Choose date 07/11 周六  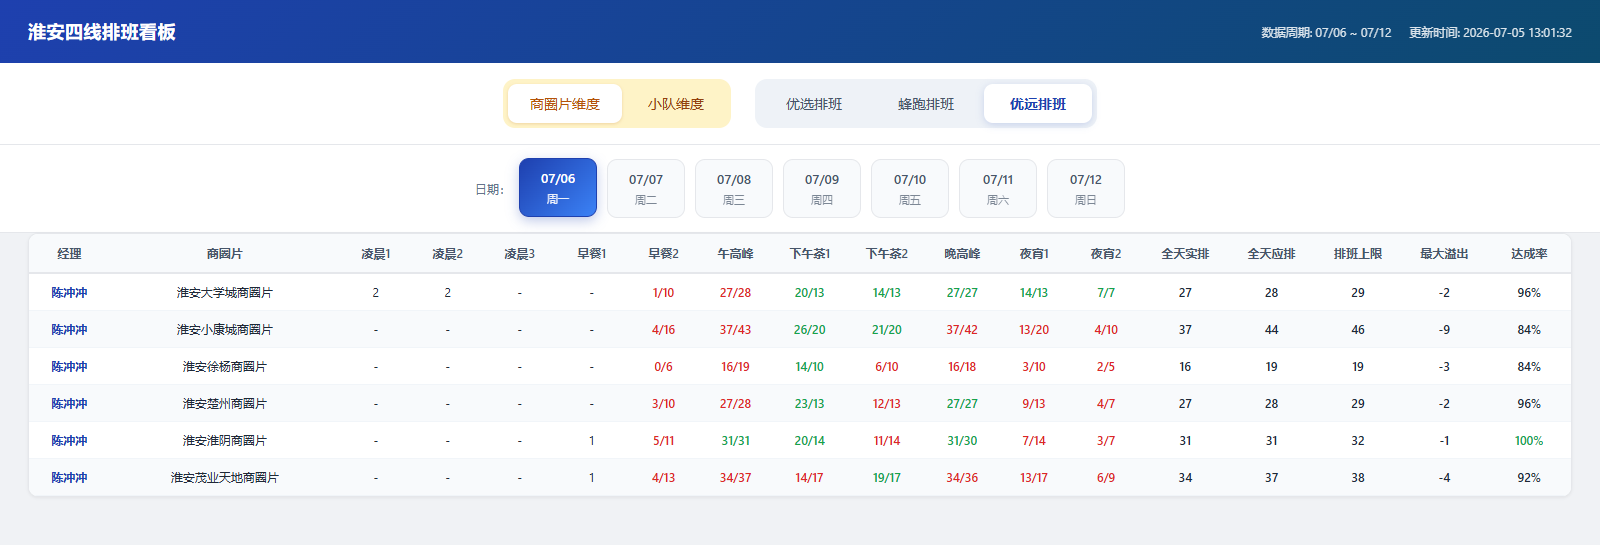pyautogui.click(x=998, y=188)
